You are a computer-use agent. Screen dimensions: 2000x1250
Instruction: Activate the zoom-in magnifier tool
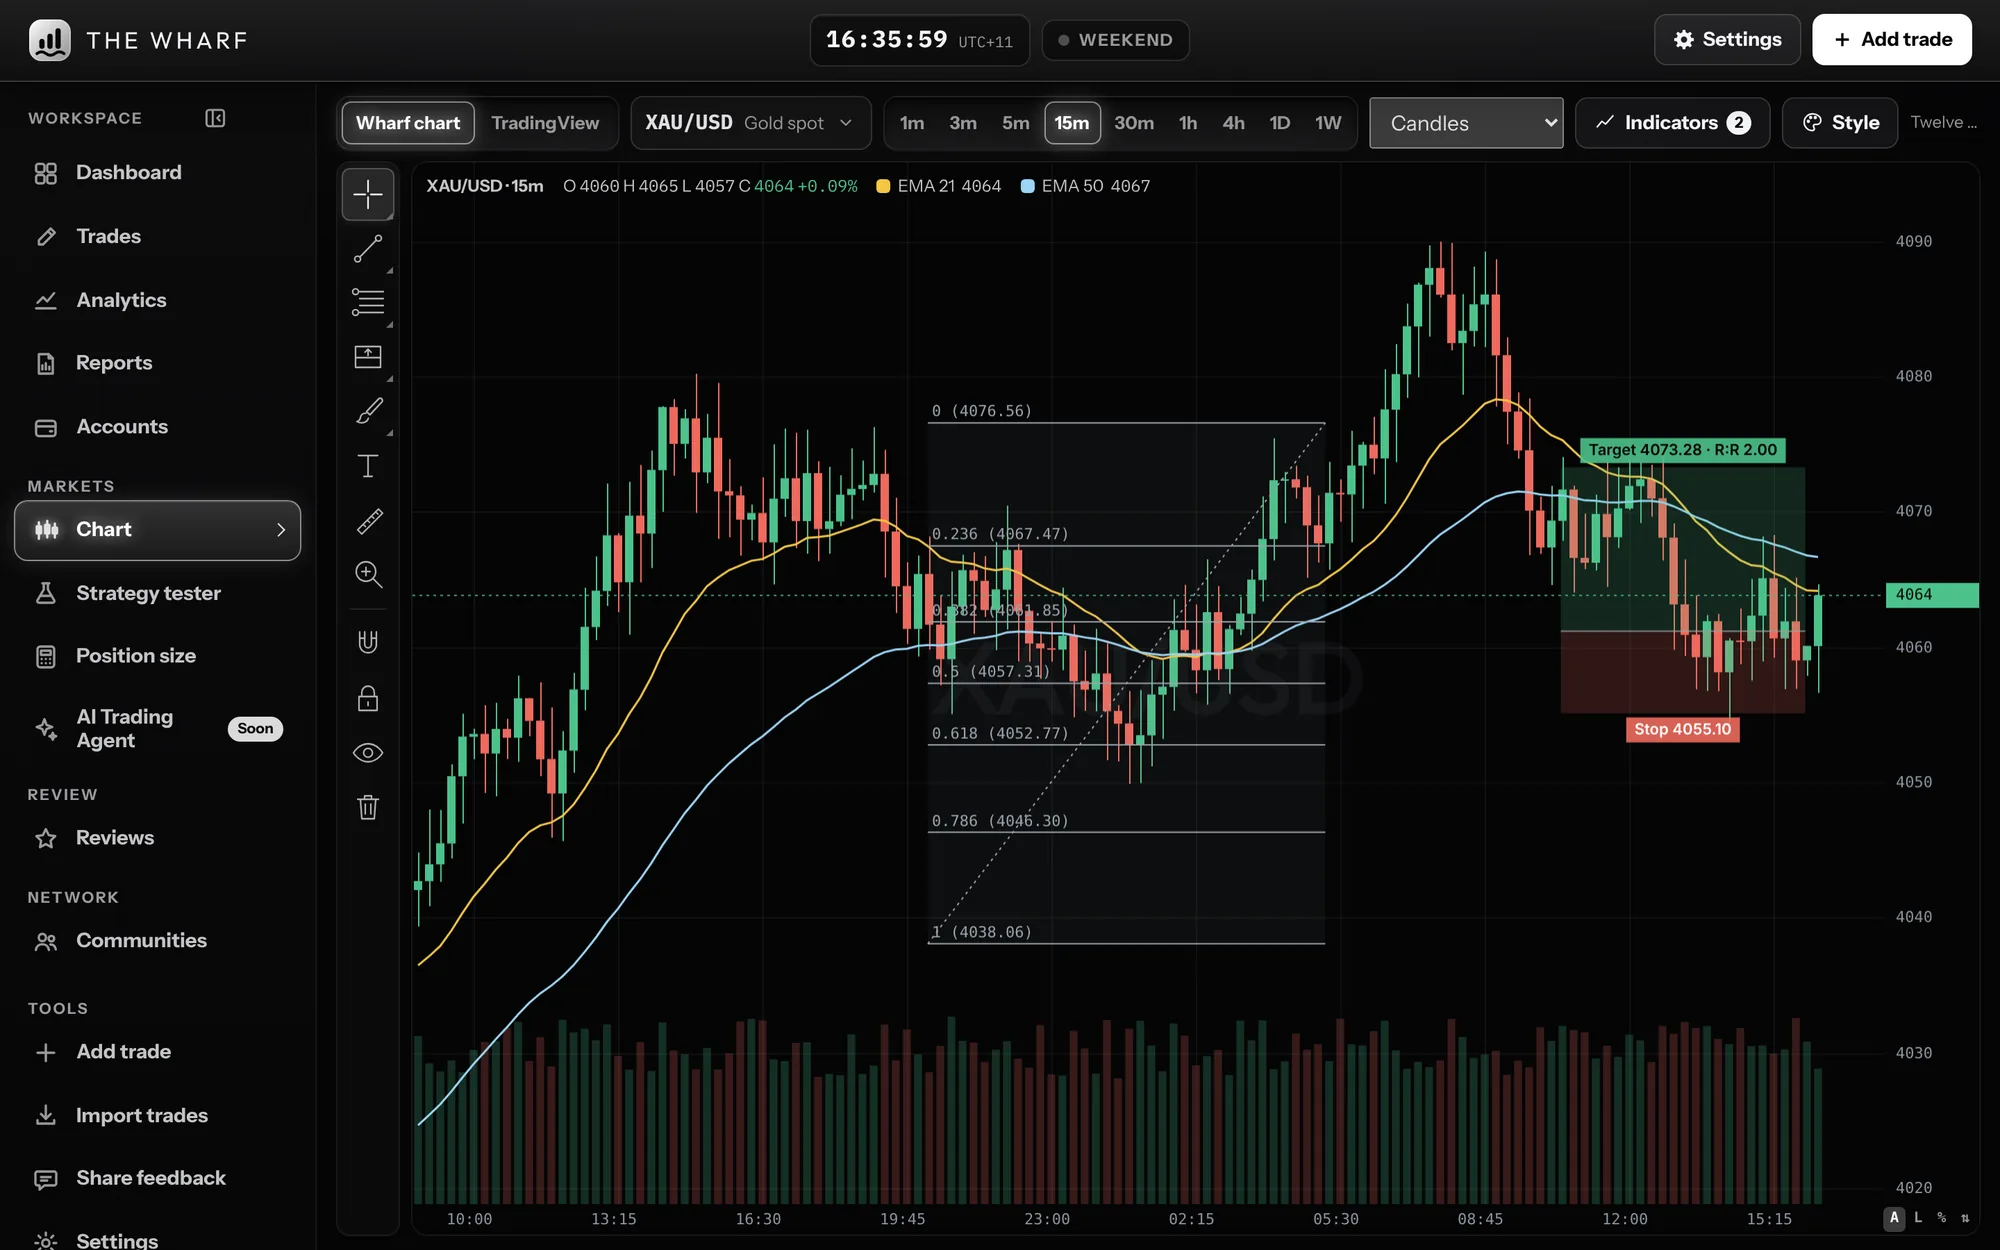pyautogui.click(x=368, y=574)
